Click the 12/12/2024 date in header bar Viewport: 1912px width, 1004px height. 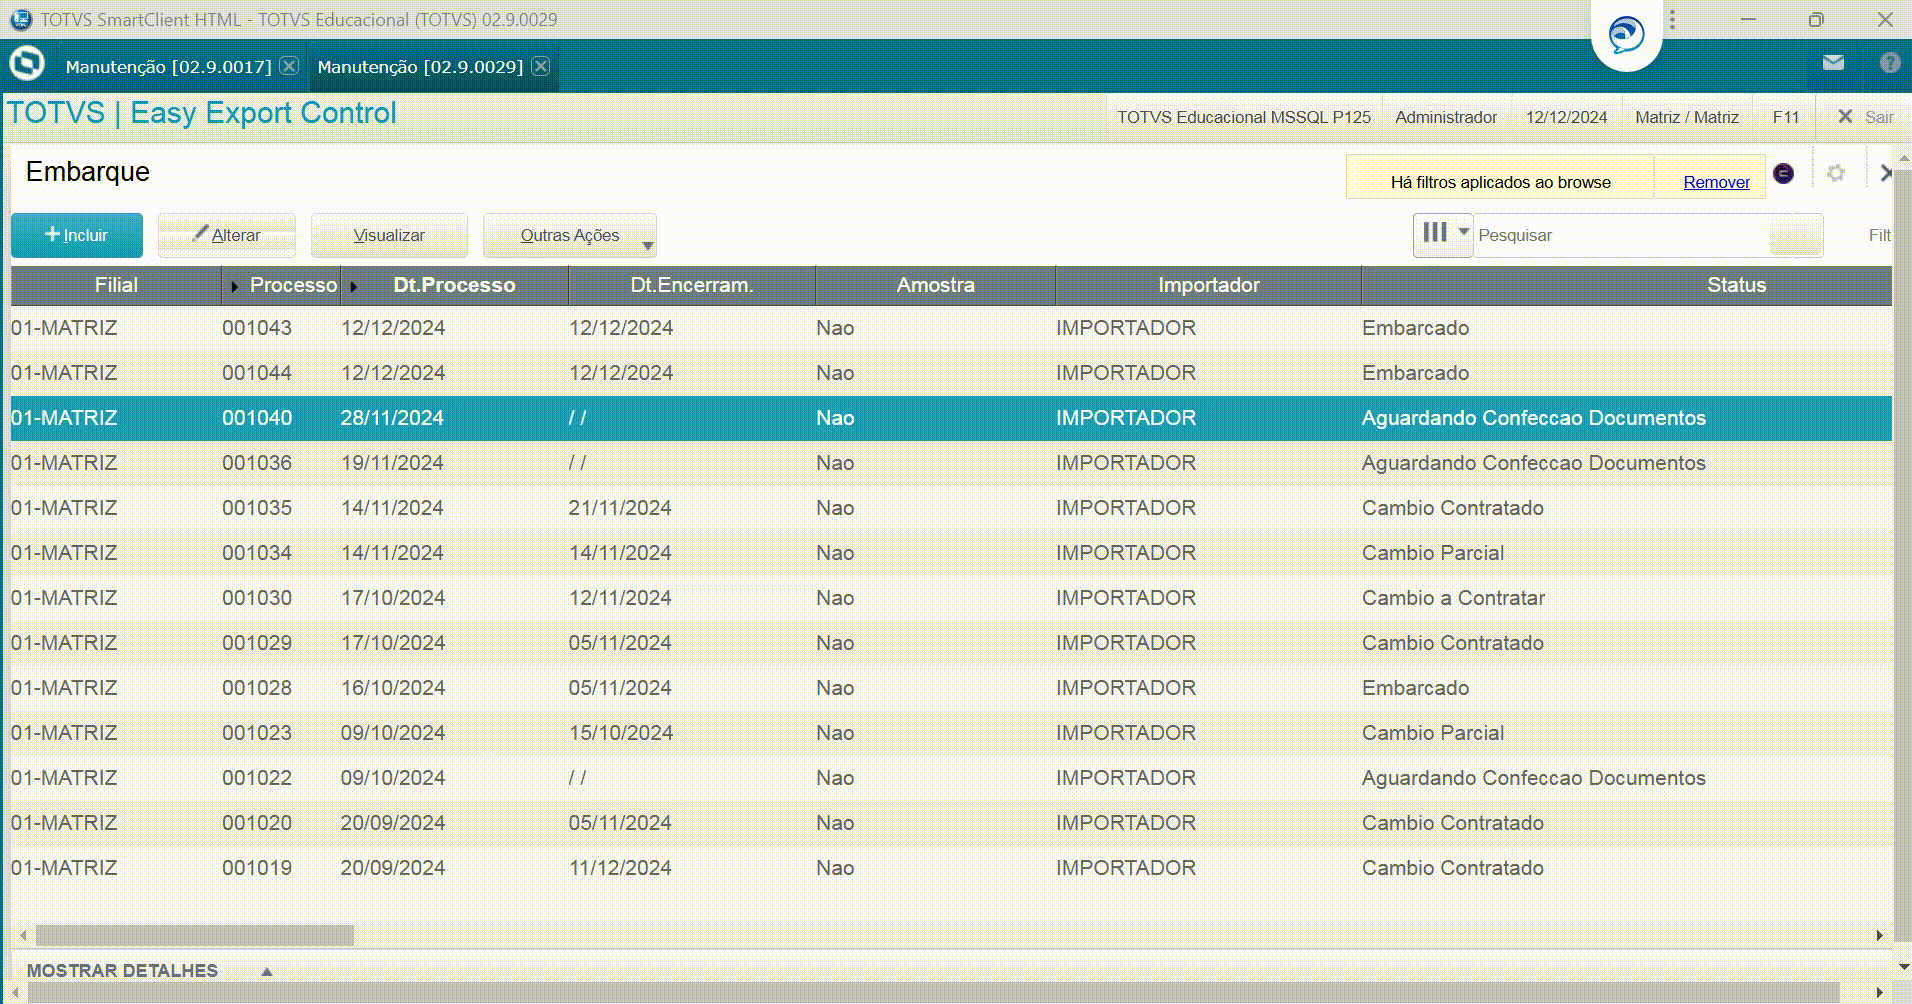1566,117
